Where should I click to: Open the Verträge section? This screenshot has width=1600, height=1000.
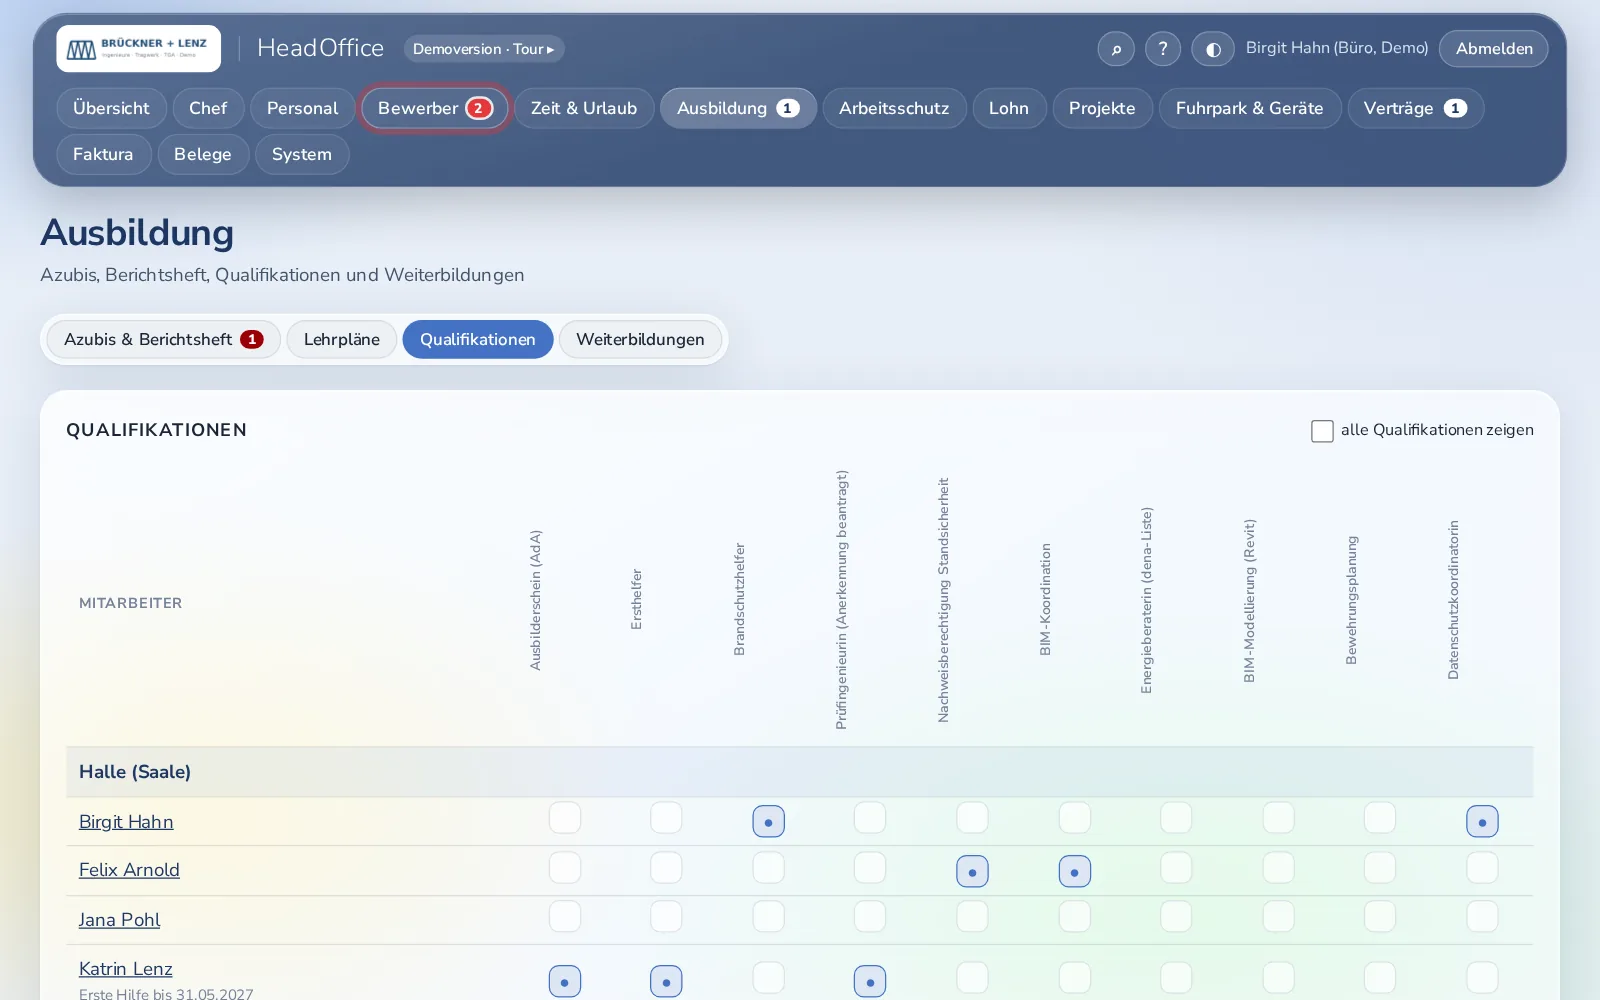[1415, 108]
